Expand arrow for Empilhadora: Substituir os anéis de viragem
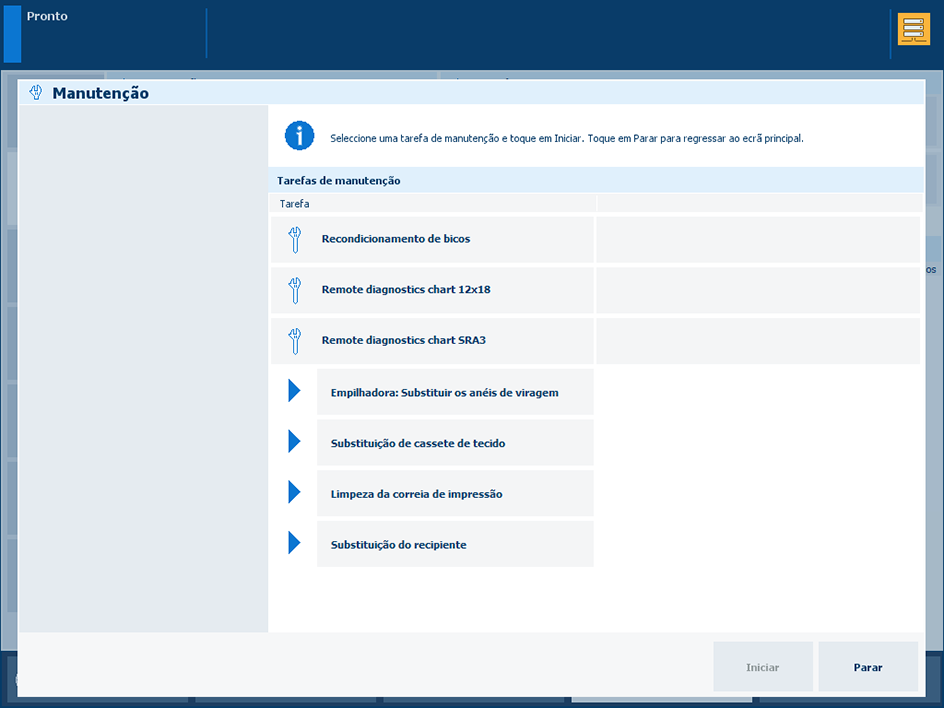944x708 pixels. (294, 391)
